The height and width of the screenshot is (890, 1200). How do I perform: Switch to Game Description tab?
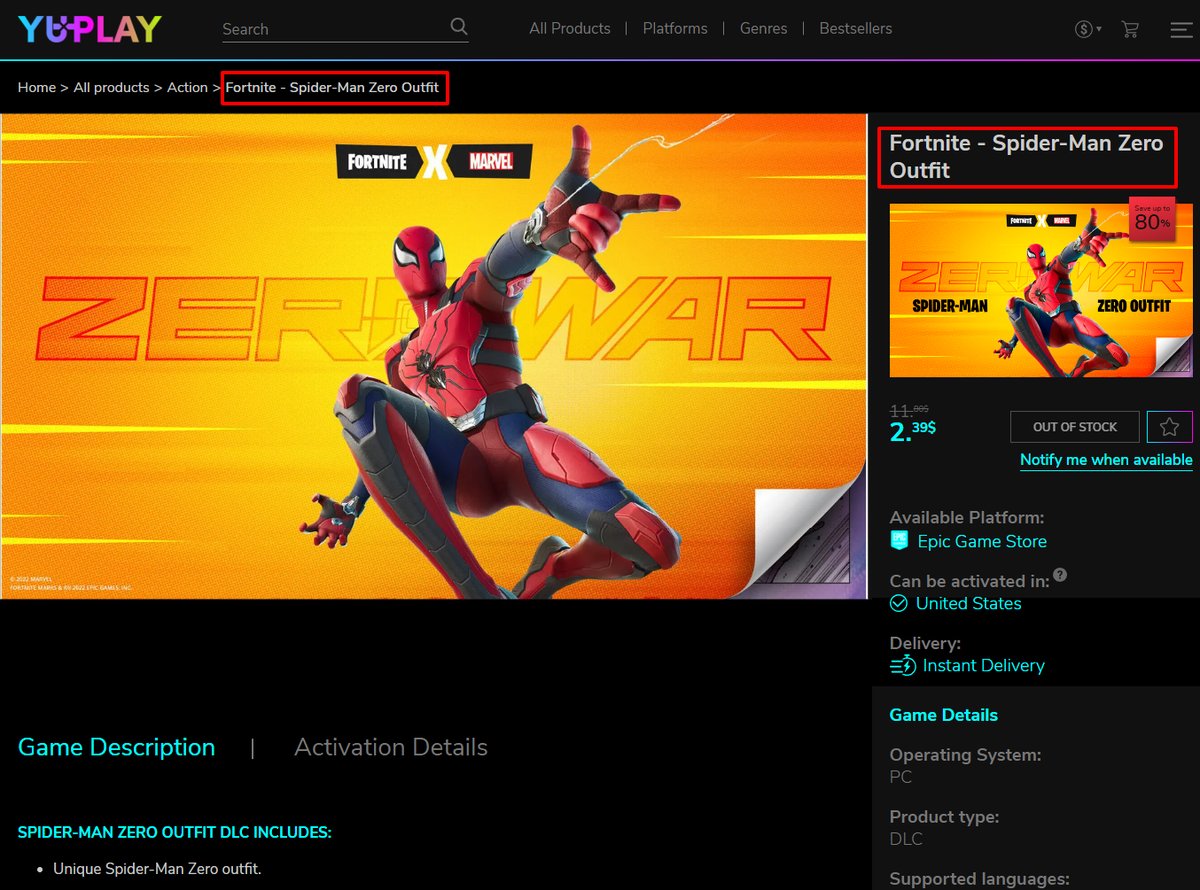(x=117, y=747)
